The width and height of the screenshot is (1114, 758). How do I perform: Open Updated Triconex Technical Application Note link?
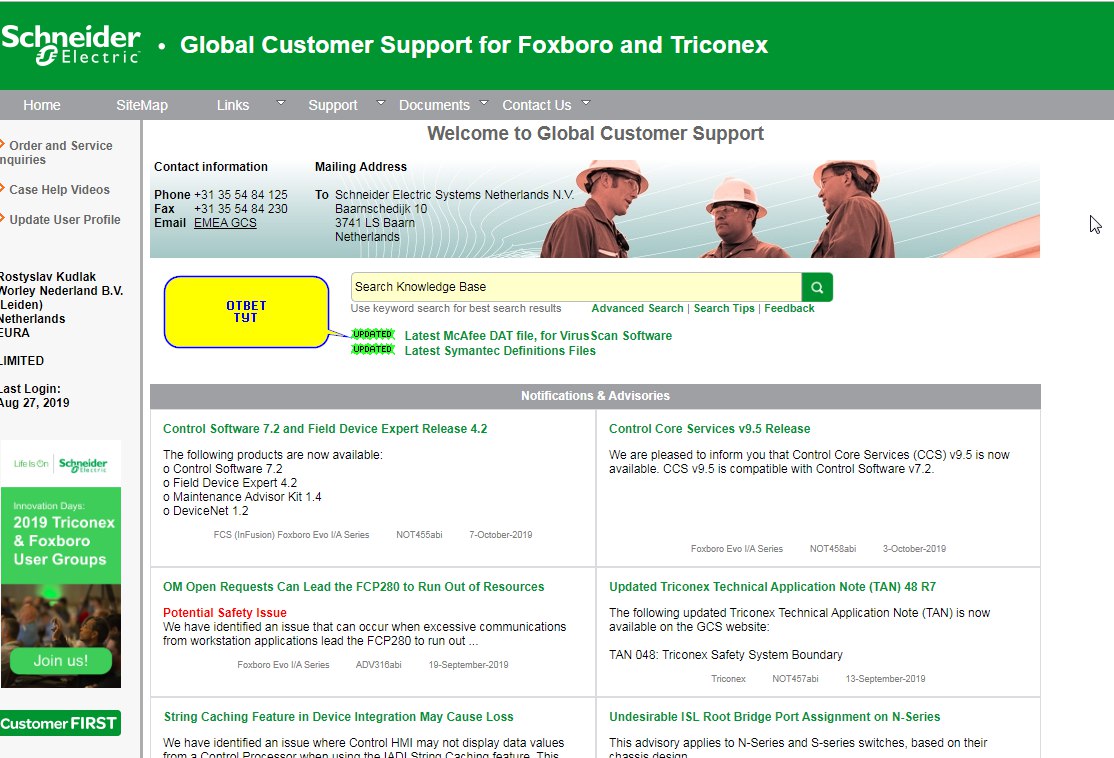pos(772,587)
